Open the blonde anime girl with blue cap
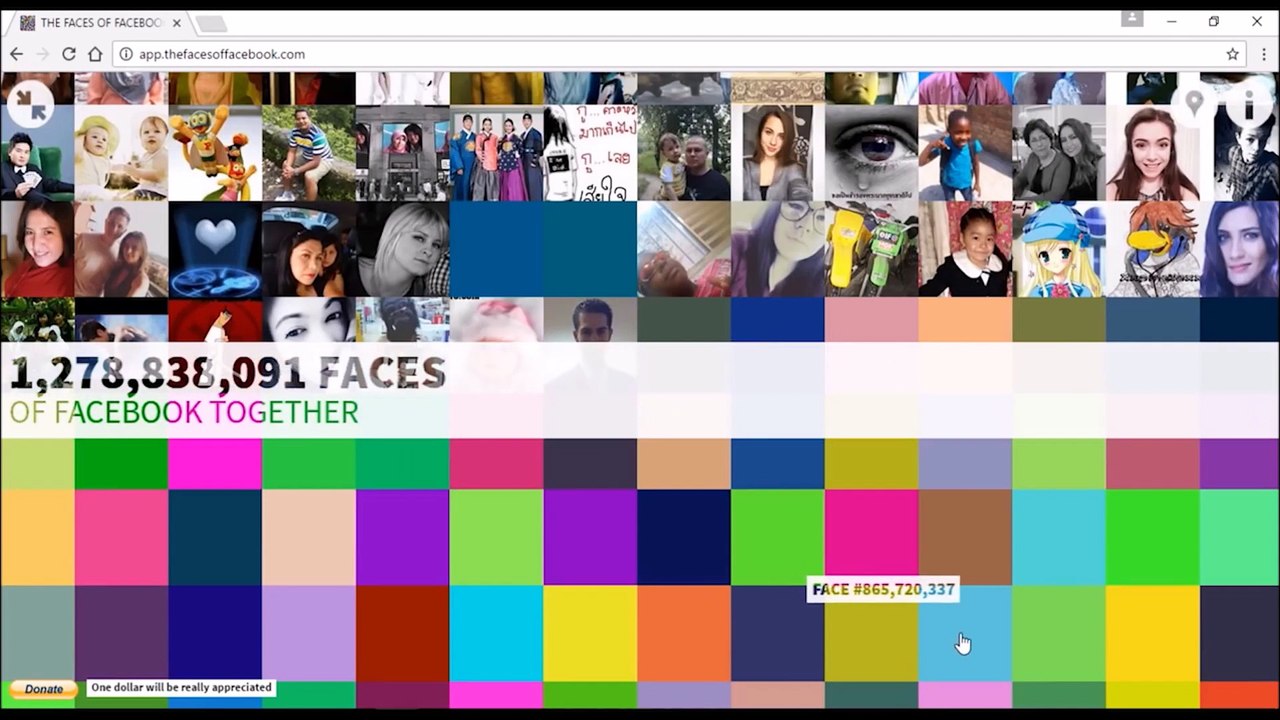The height and width of the screenshot is (720, 1280). pos(1059,249)
